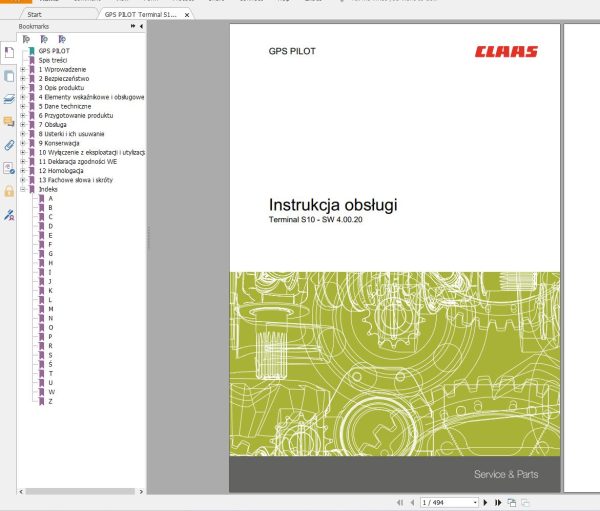Open index letter A bookmark
Viewport: 600px width, 511px height.
51,198
